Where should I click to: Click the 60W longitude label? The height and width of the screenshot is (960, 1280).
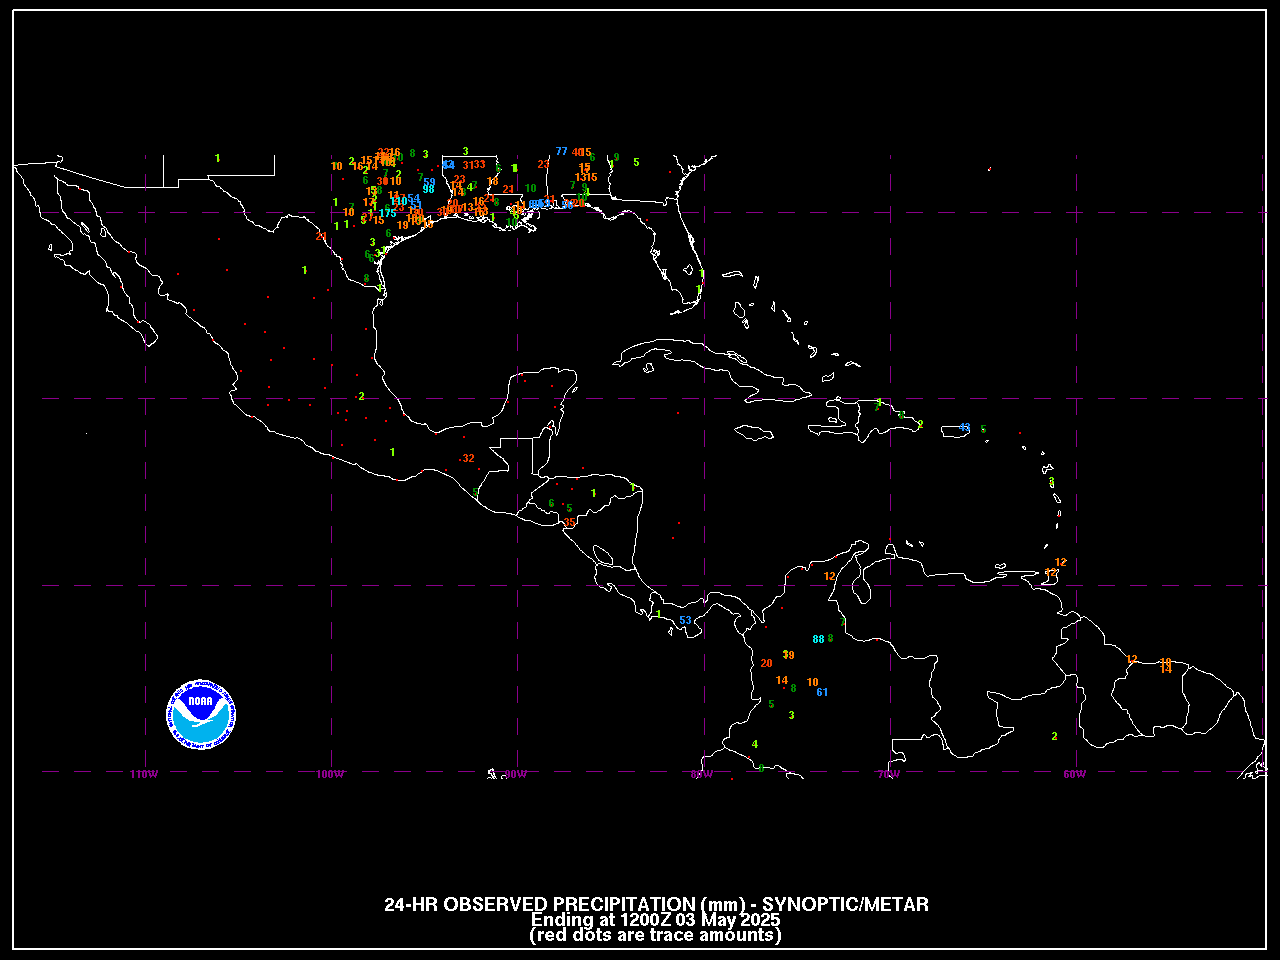point(1074,774)
